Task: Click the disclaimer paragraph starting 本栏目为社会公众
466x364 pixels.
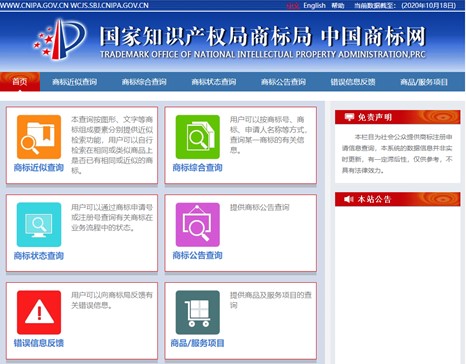Action: point(397,154)
